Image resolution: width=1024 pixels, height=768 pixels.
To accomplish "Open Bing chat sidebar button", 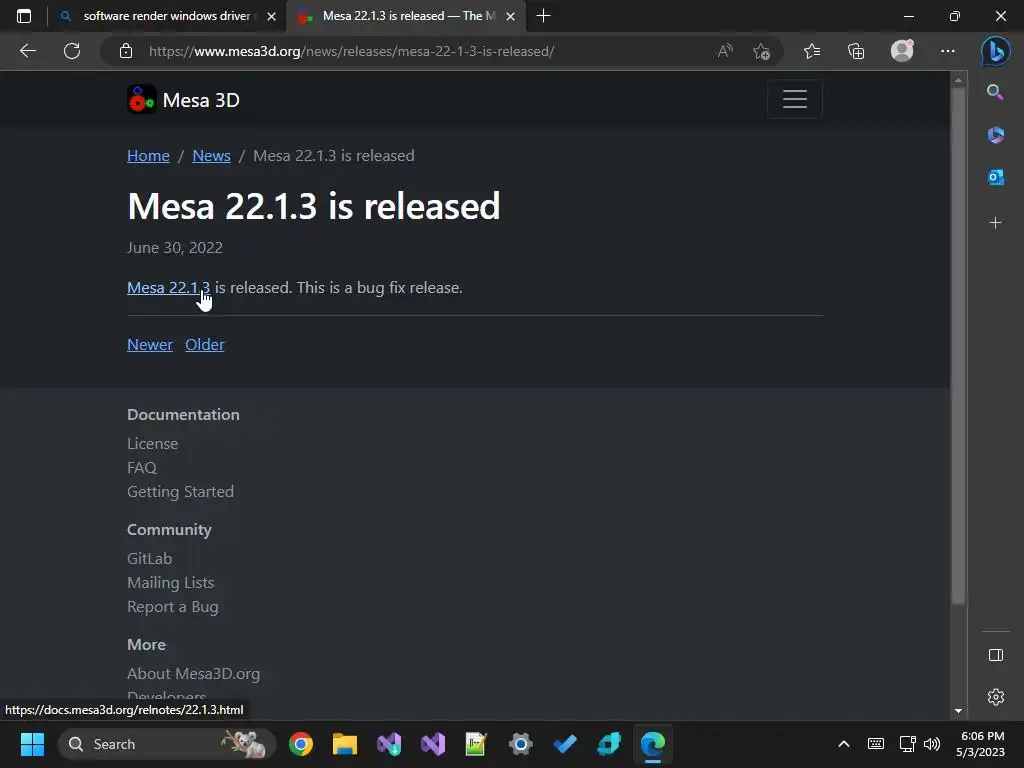I will 995,51.
